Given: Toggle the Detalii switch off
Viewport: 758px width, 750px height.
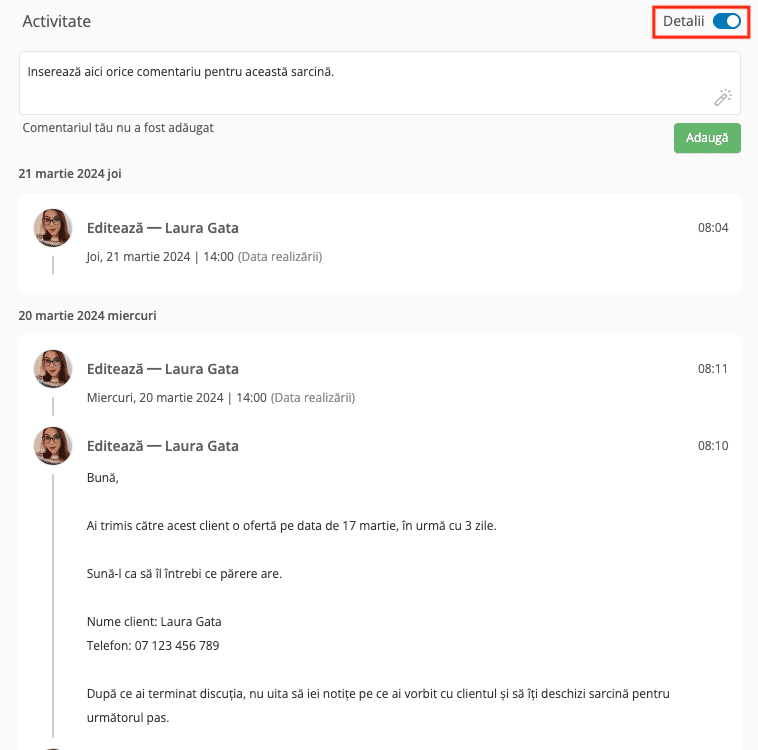Looking at the screenshot, I should tap(726, 21).
